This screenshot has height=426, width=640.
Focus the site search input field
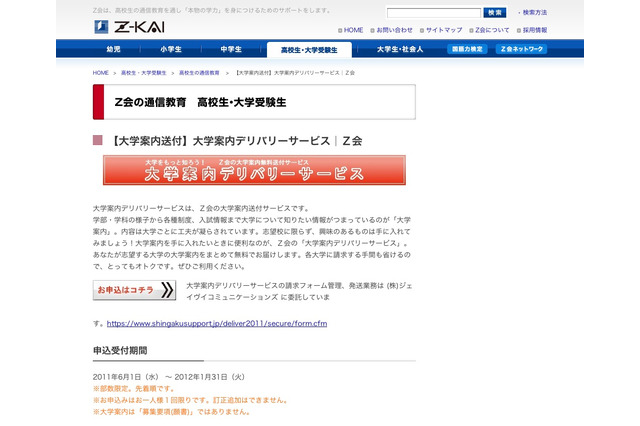coord(433,13)
